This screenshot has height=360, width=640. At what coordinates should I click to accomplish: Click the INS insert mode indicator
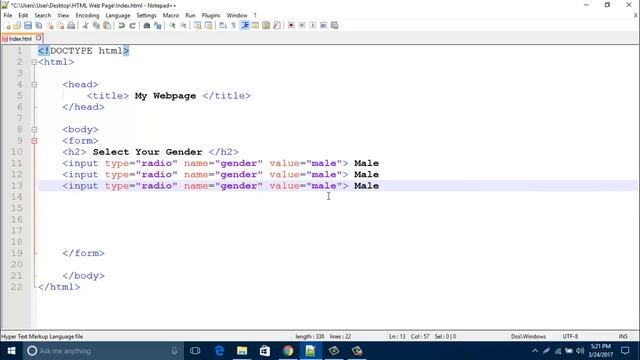click(x=623, y=337)
